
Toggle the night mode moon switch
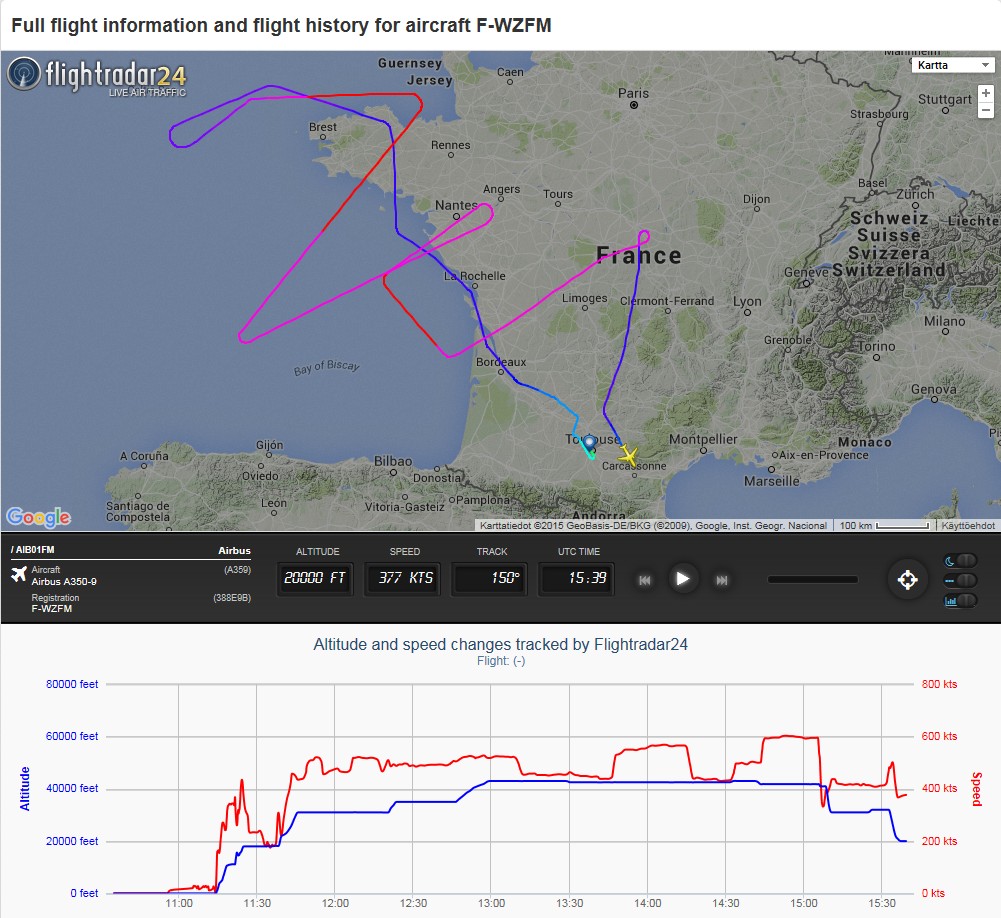tap(960, 560)
